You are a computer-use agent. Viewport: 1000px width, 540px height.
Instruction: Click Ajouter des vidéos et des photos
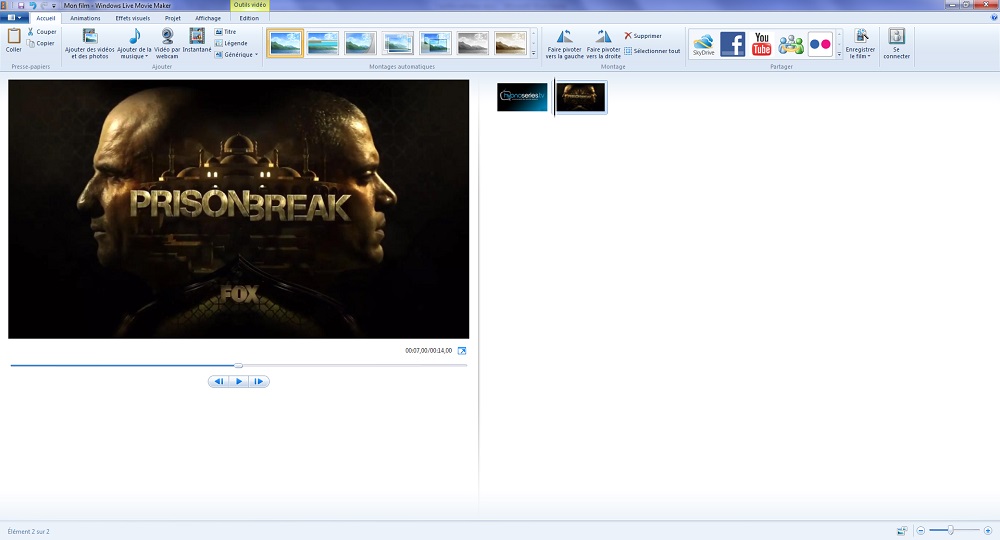(x=90, y=43)
